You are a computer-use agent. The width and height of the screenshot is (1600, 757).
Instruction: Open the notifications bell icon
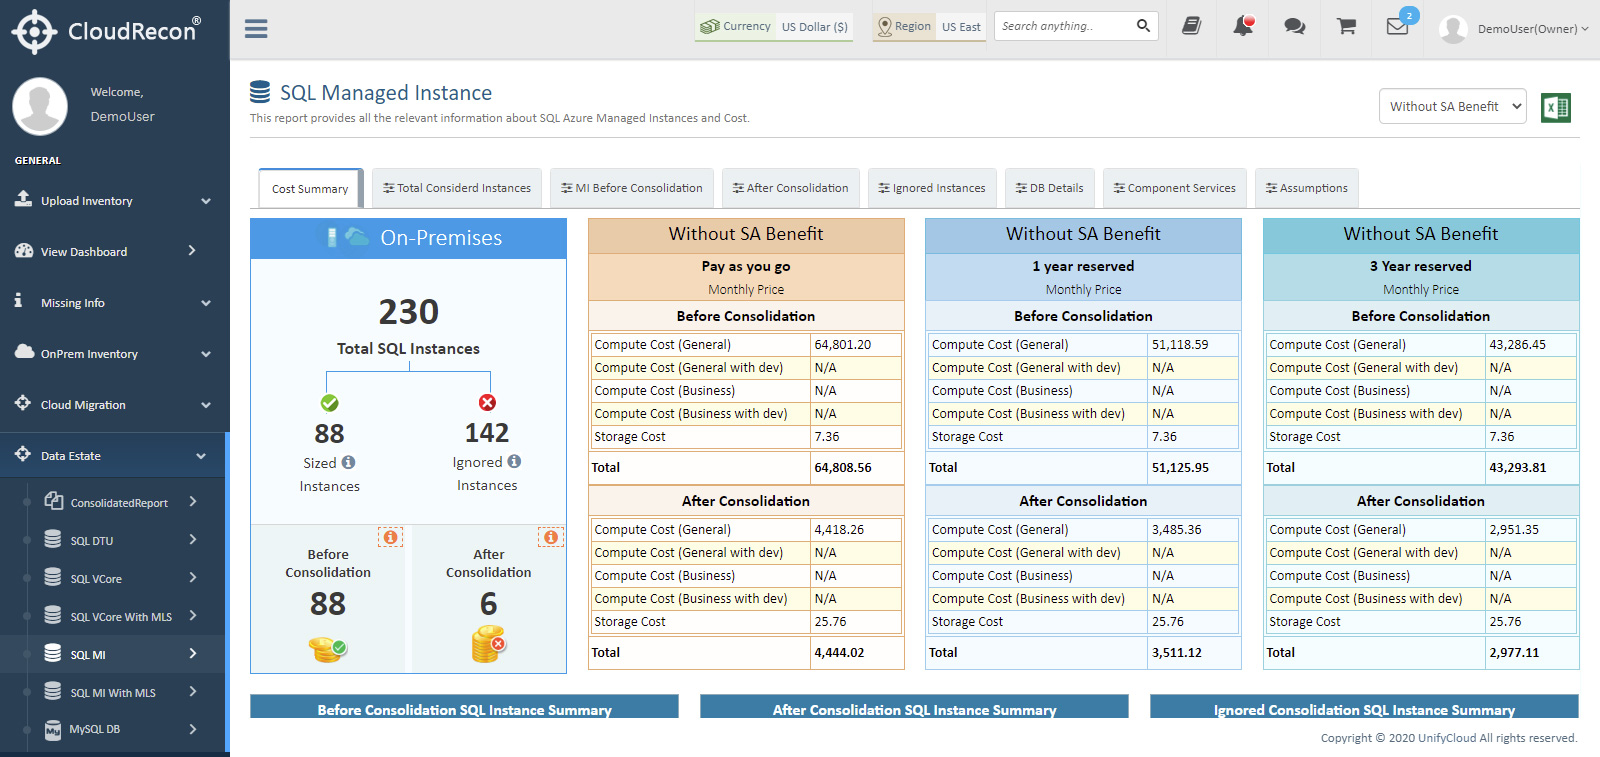(x=1243, y=26)
